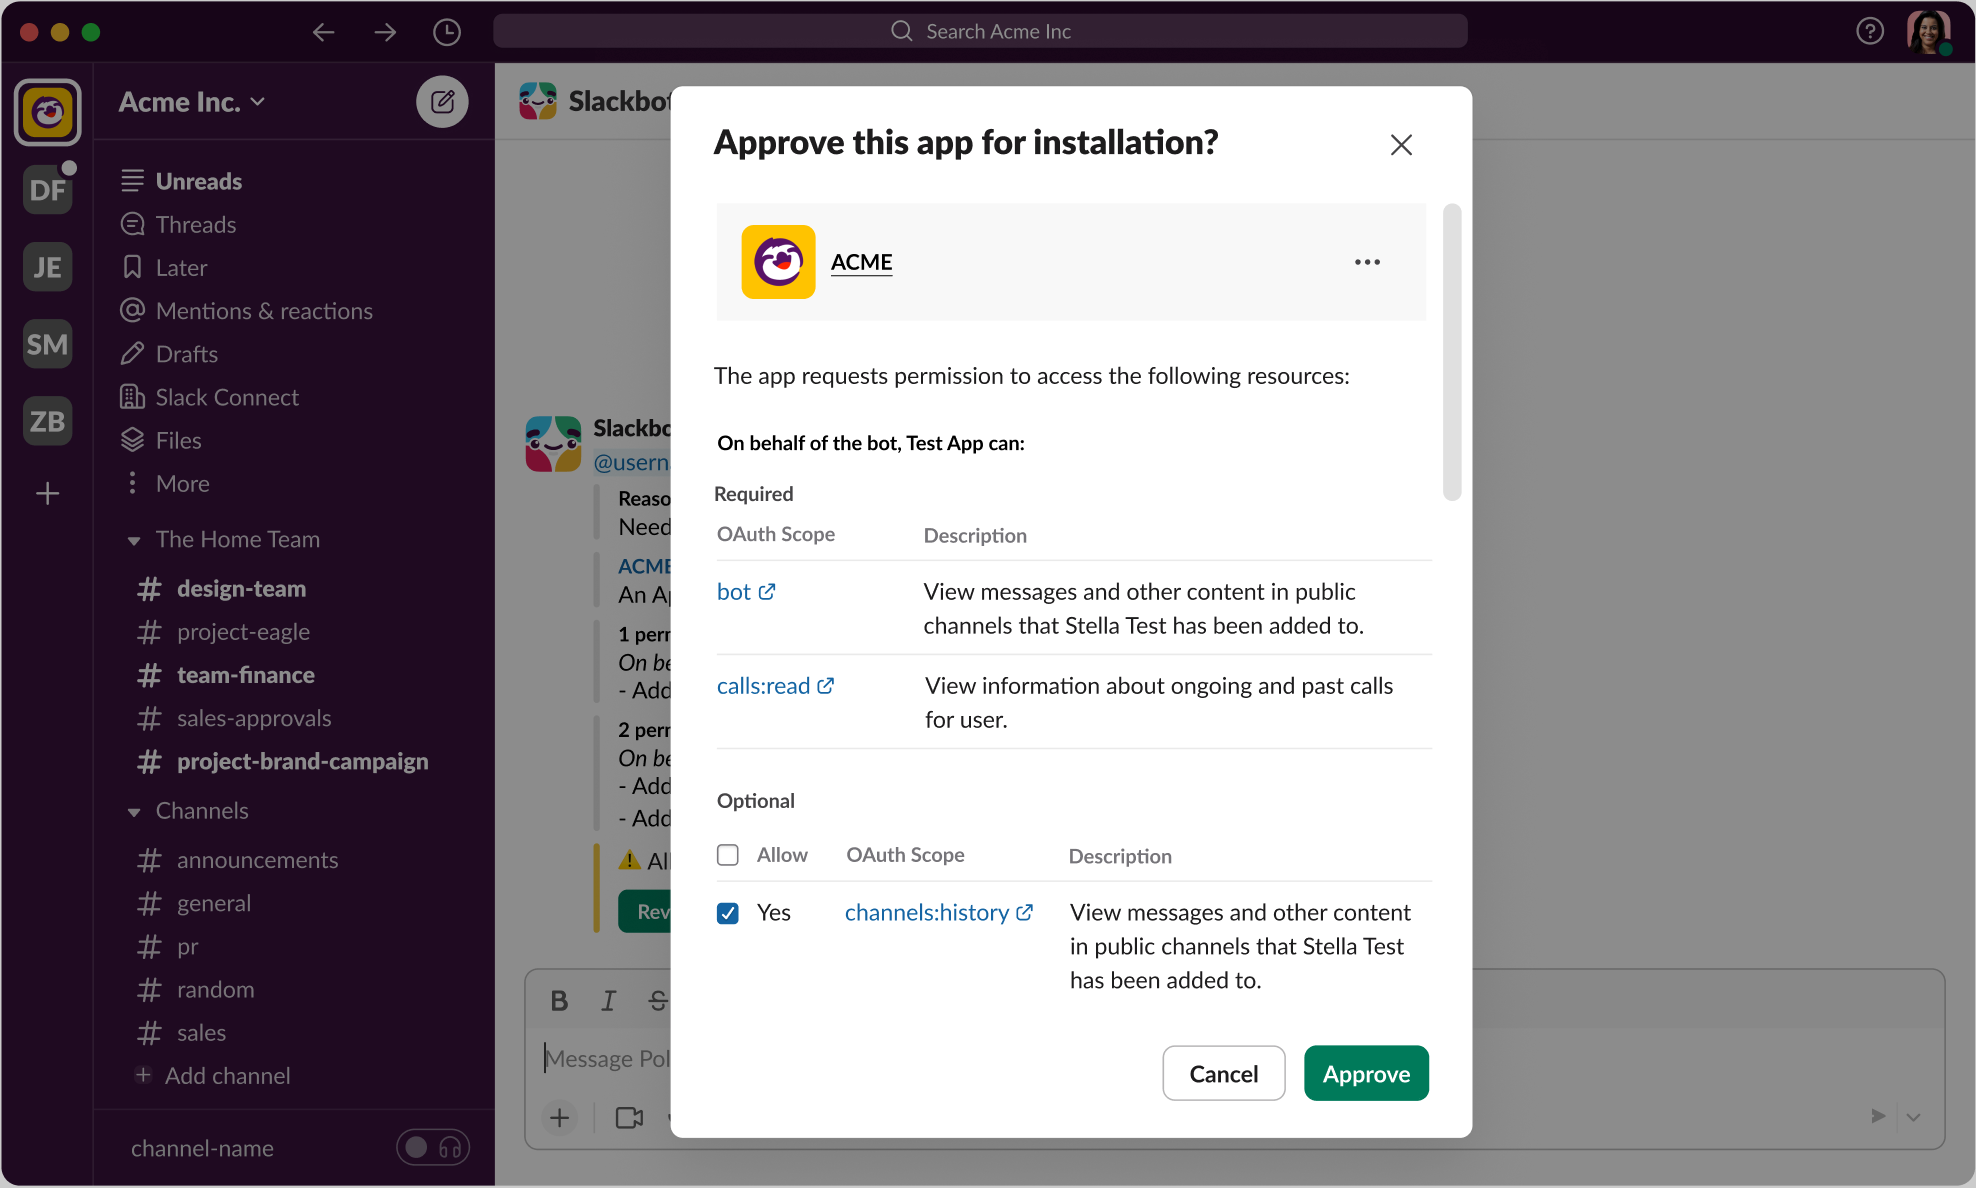Image resolution: width=1976 pixels, height=1188 pixels.
Task: Uncheck the Yes checkbox for channels:history
Action: click(x=727, y=913)
